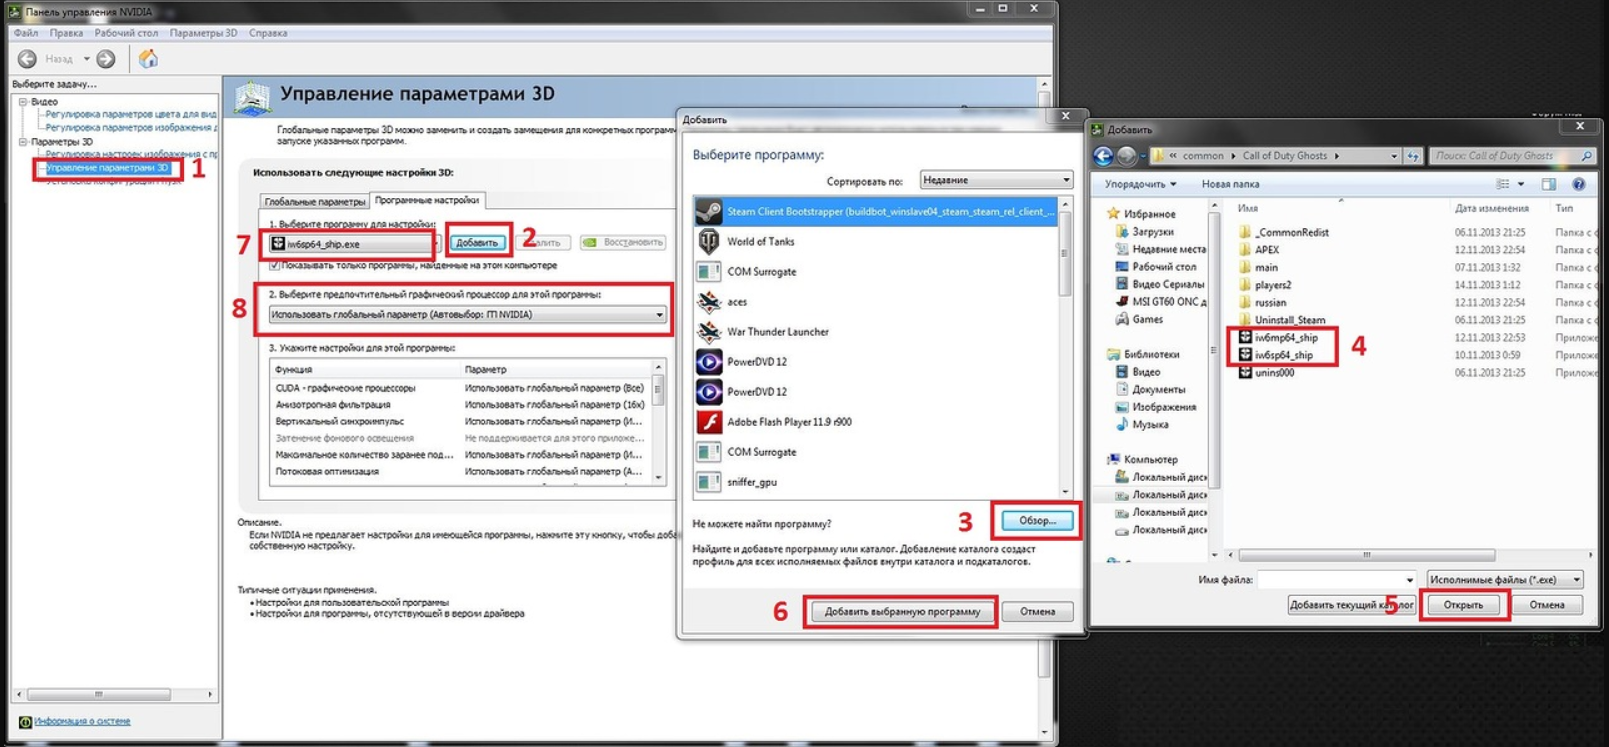The height and width of the screenshot is (747, 1609).
Task: Open the view options dropdown arrow
Action: pos(1521,184)
